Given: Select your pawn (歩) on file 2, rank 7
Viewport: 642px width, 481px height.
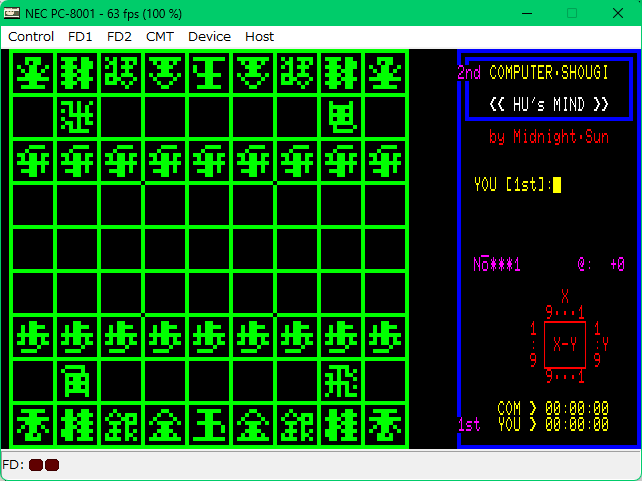Looking at the screenshot, I should (341, 337).
